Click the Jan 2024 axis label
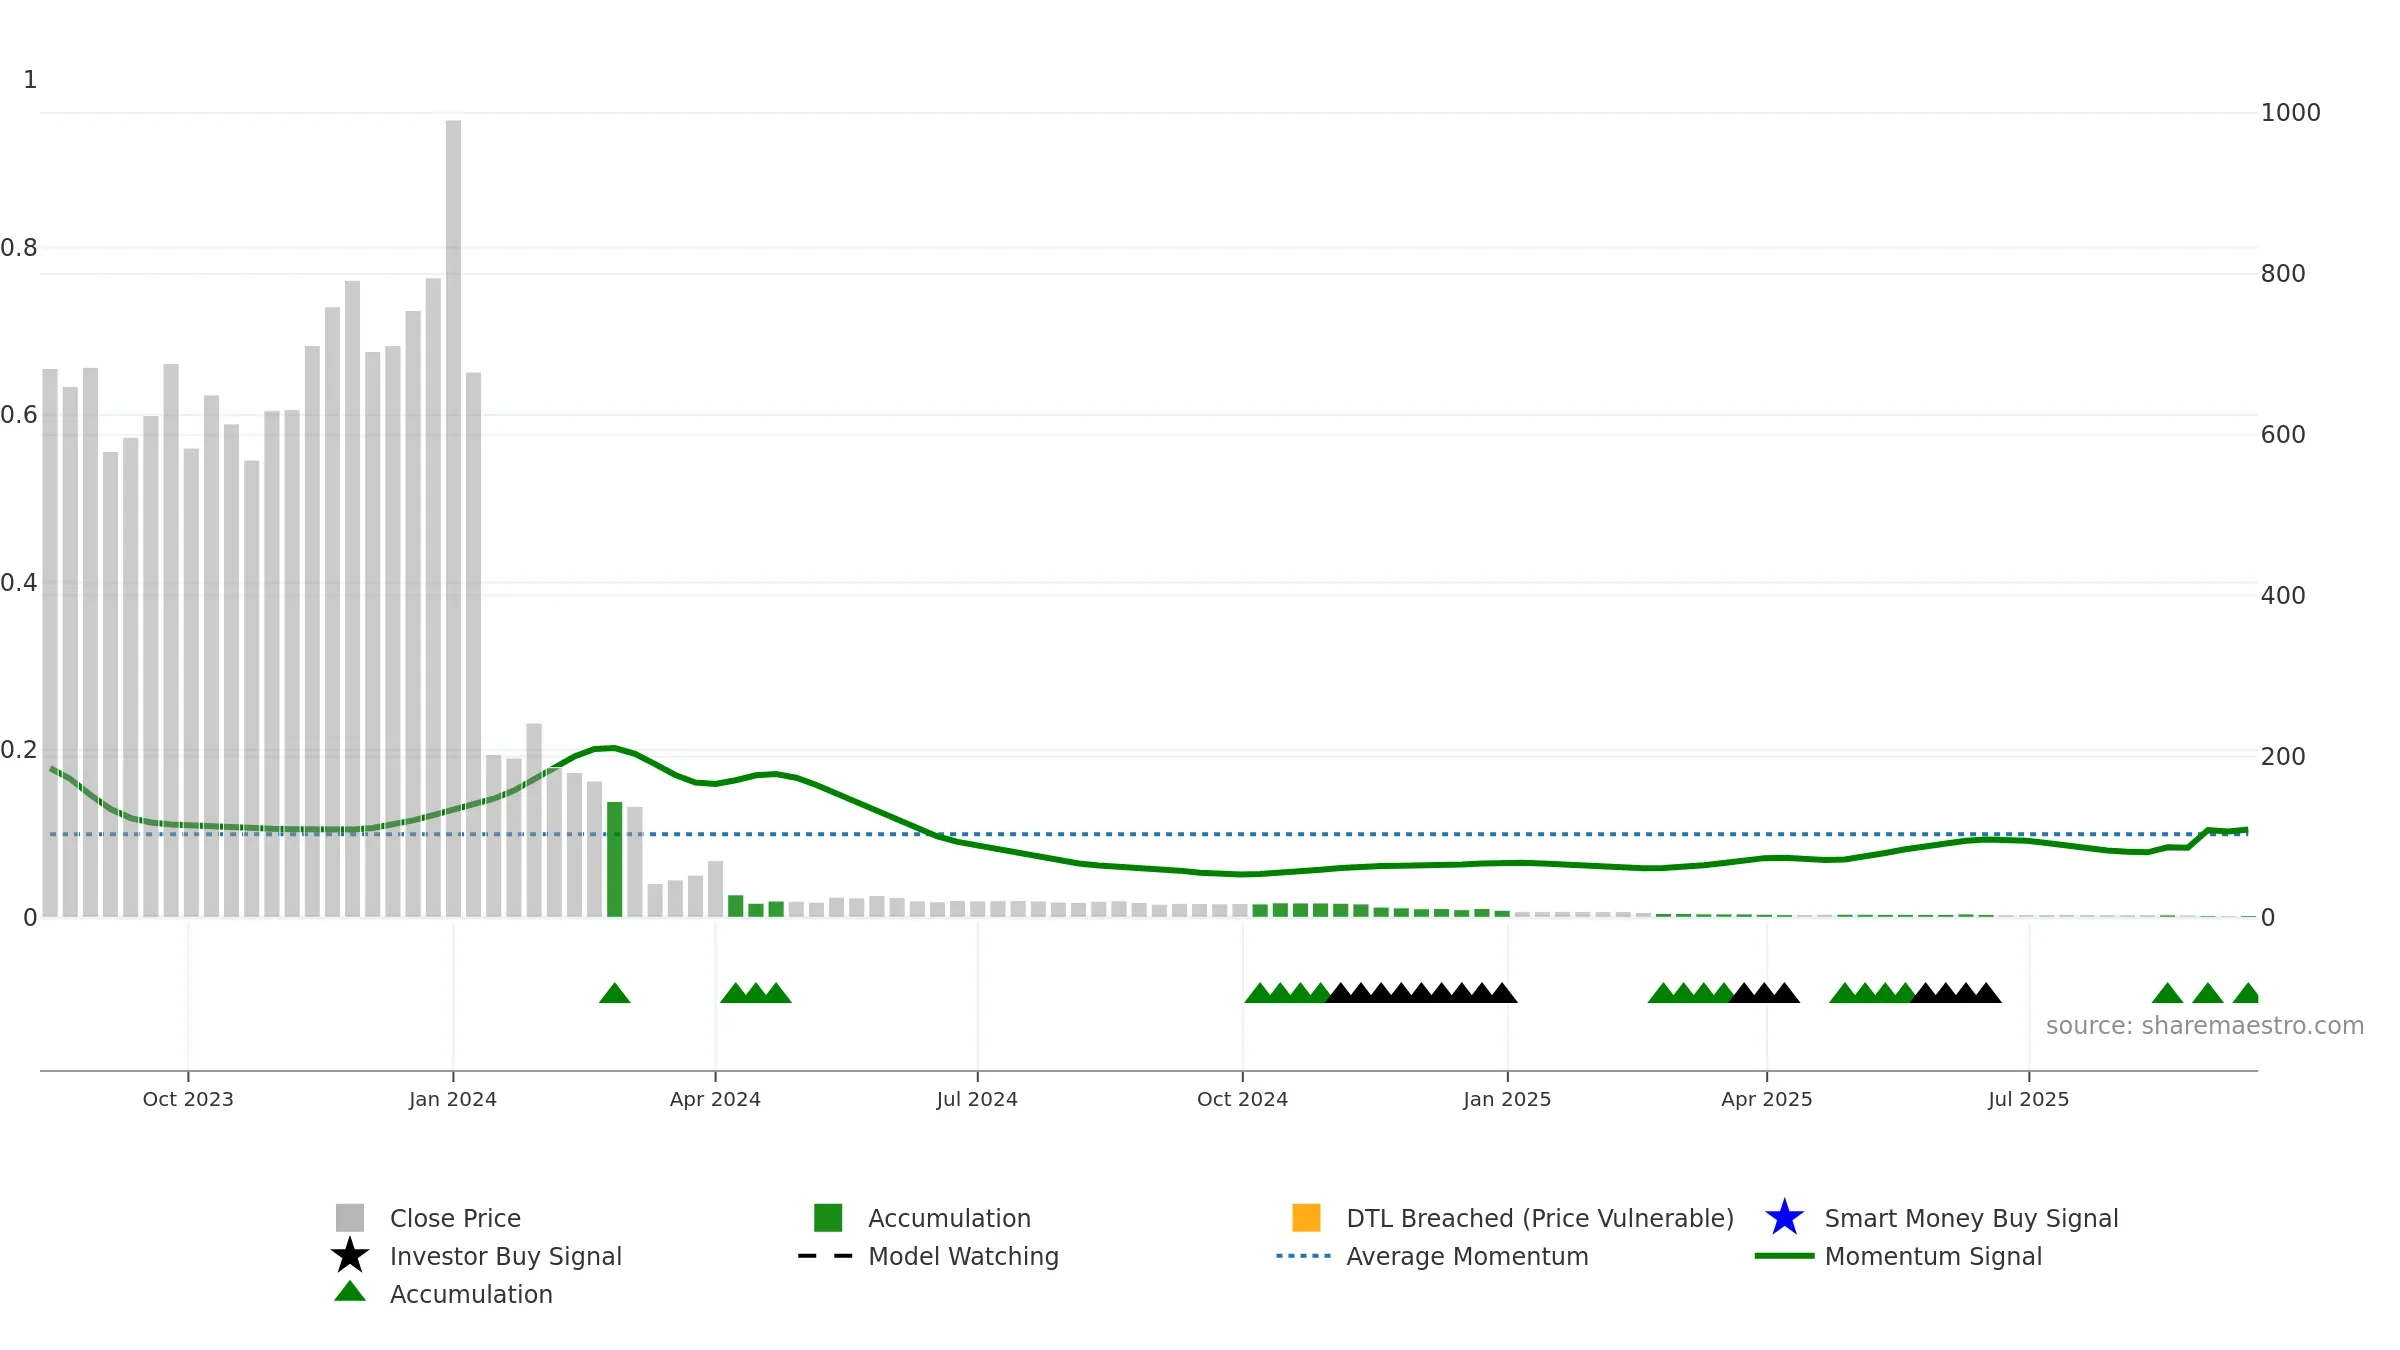This screenshot has height=1350, width=2400. pyautogui.click(x=453, y=1099)
